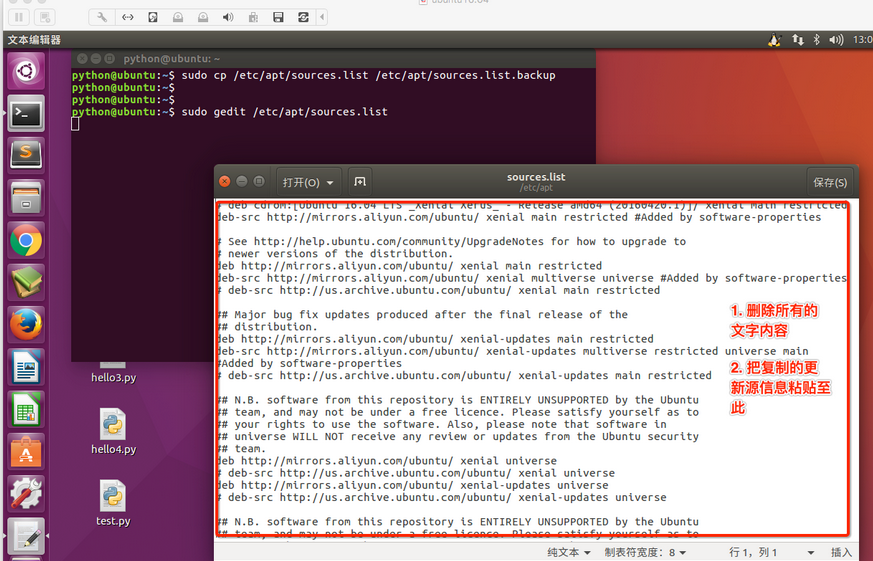Click the sources.list title in gedit header
Viewport: 873px width, 561px height.
point(536,177)
